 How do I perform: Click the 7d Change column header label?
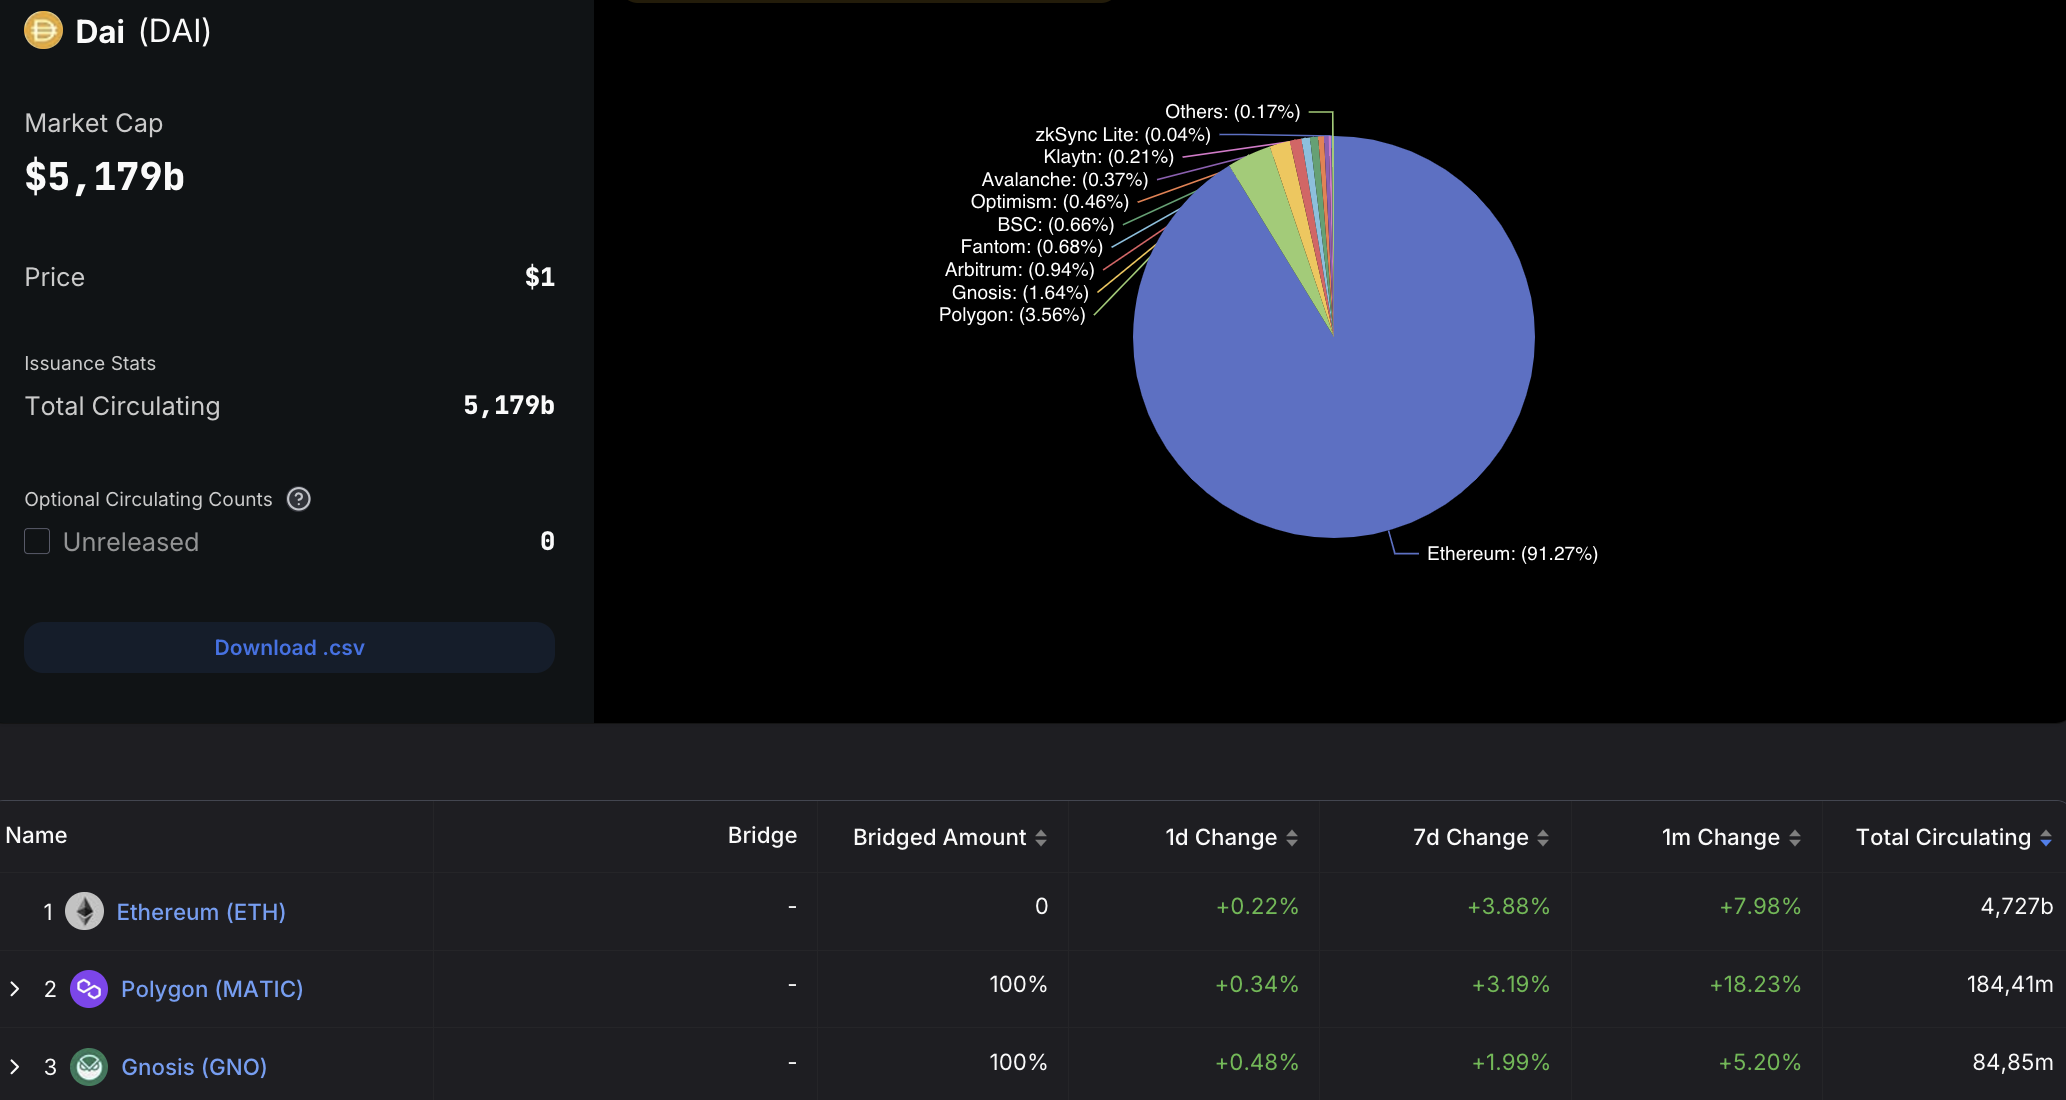(1470, 837)
